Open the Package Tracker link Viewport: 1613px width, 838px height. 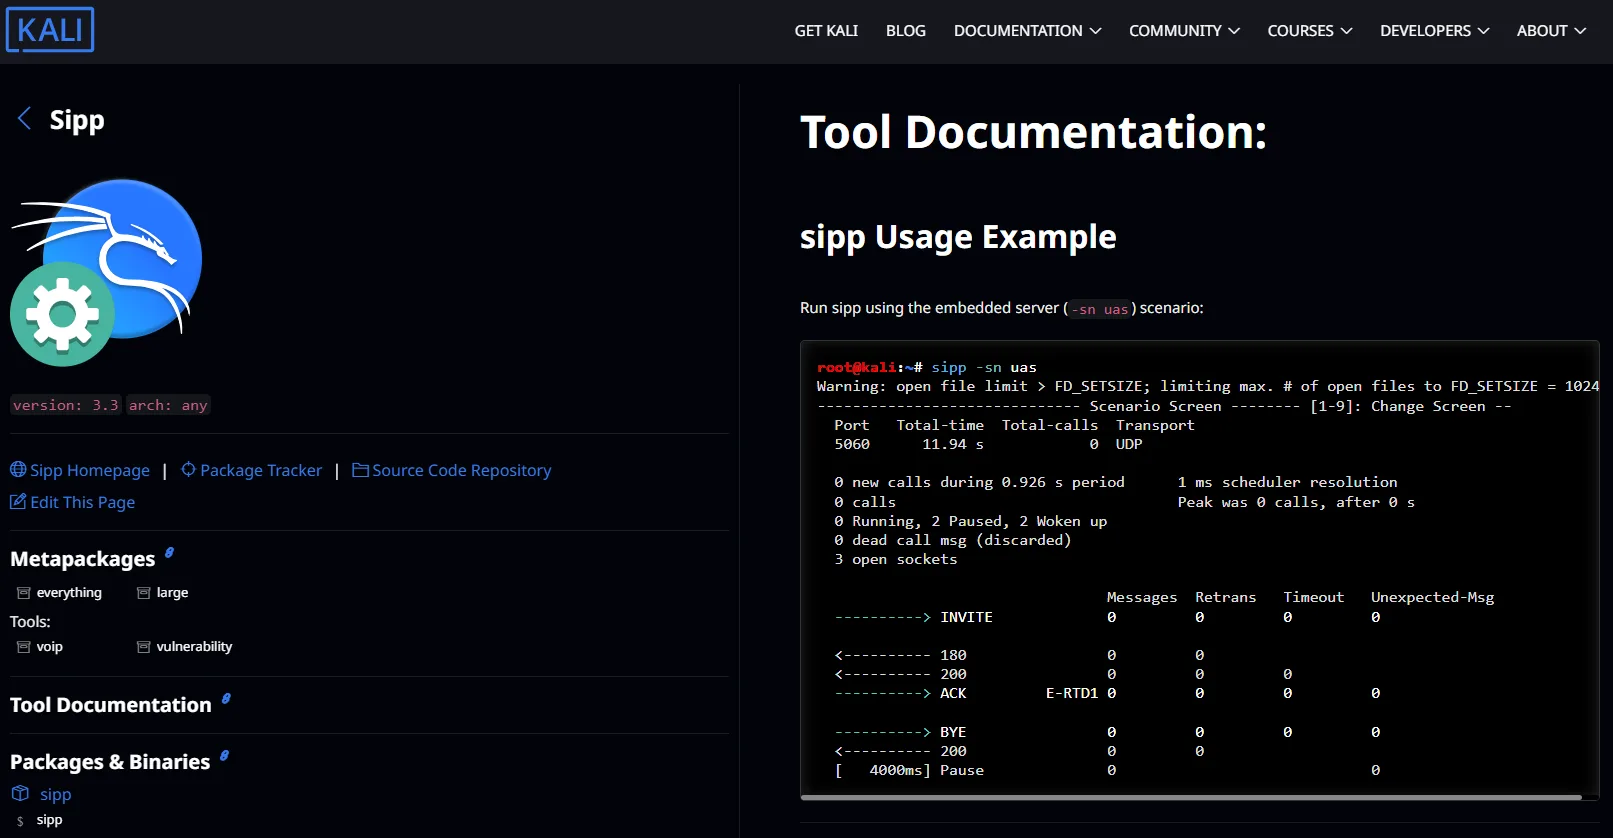point(261,470)
